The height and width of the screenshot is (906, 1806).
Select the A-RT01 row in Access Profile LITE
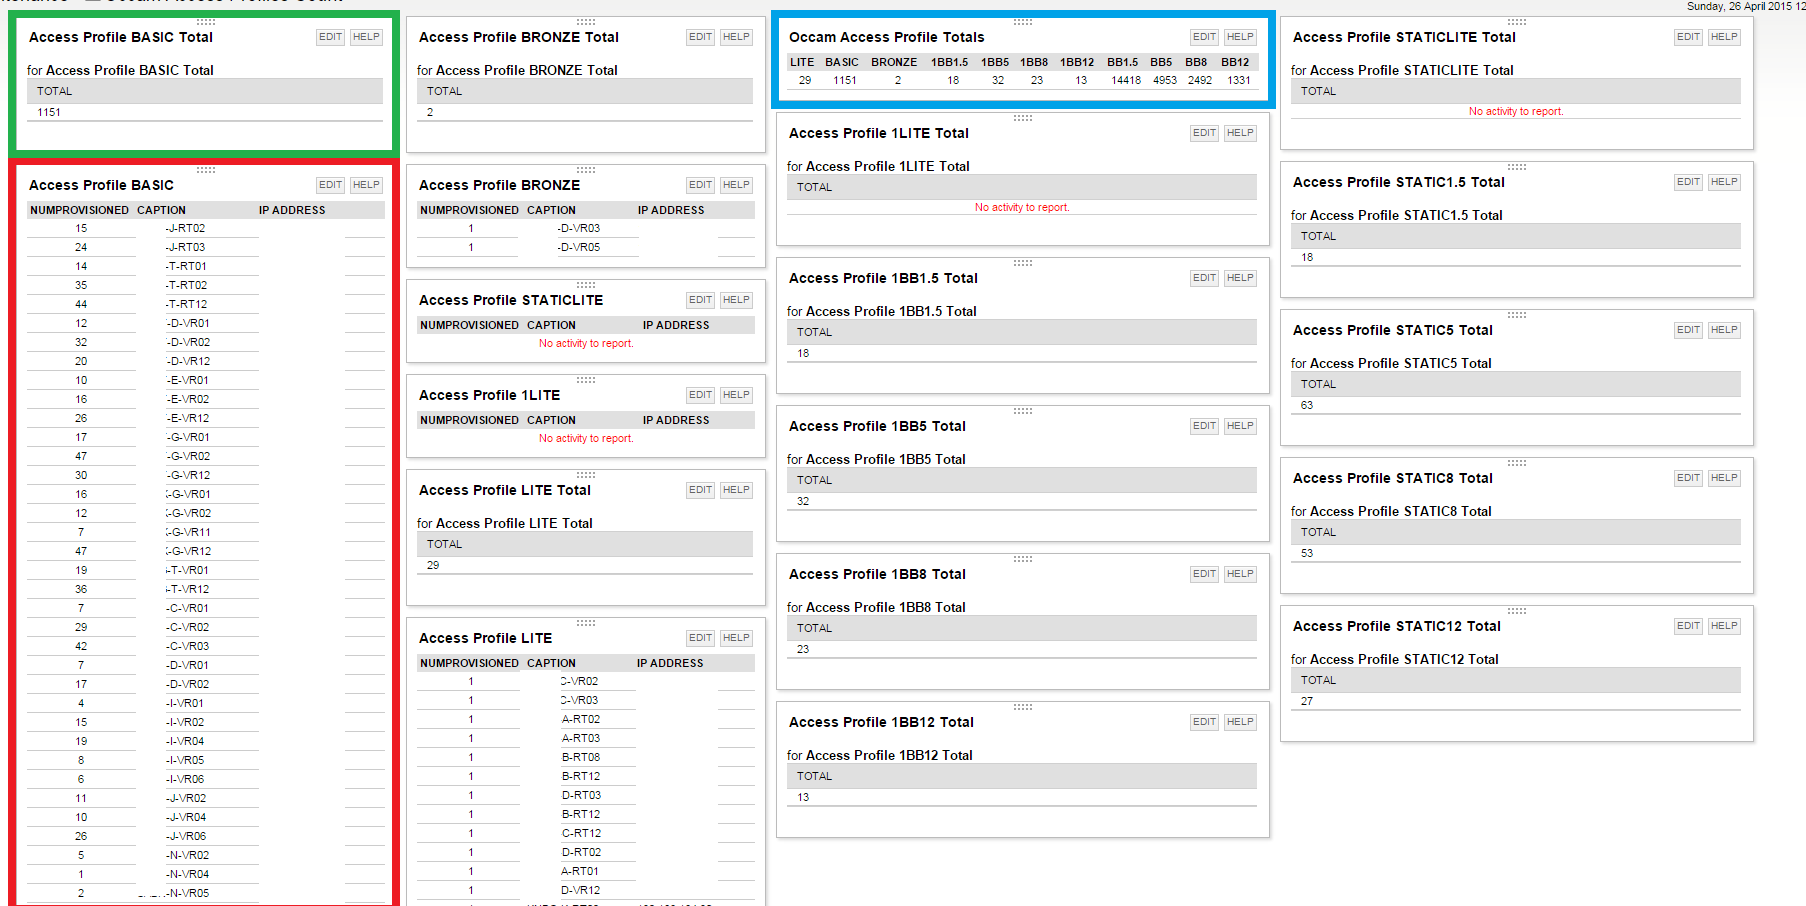click(x=586, y=871)
